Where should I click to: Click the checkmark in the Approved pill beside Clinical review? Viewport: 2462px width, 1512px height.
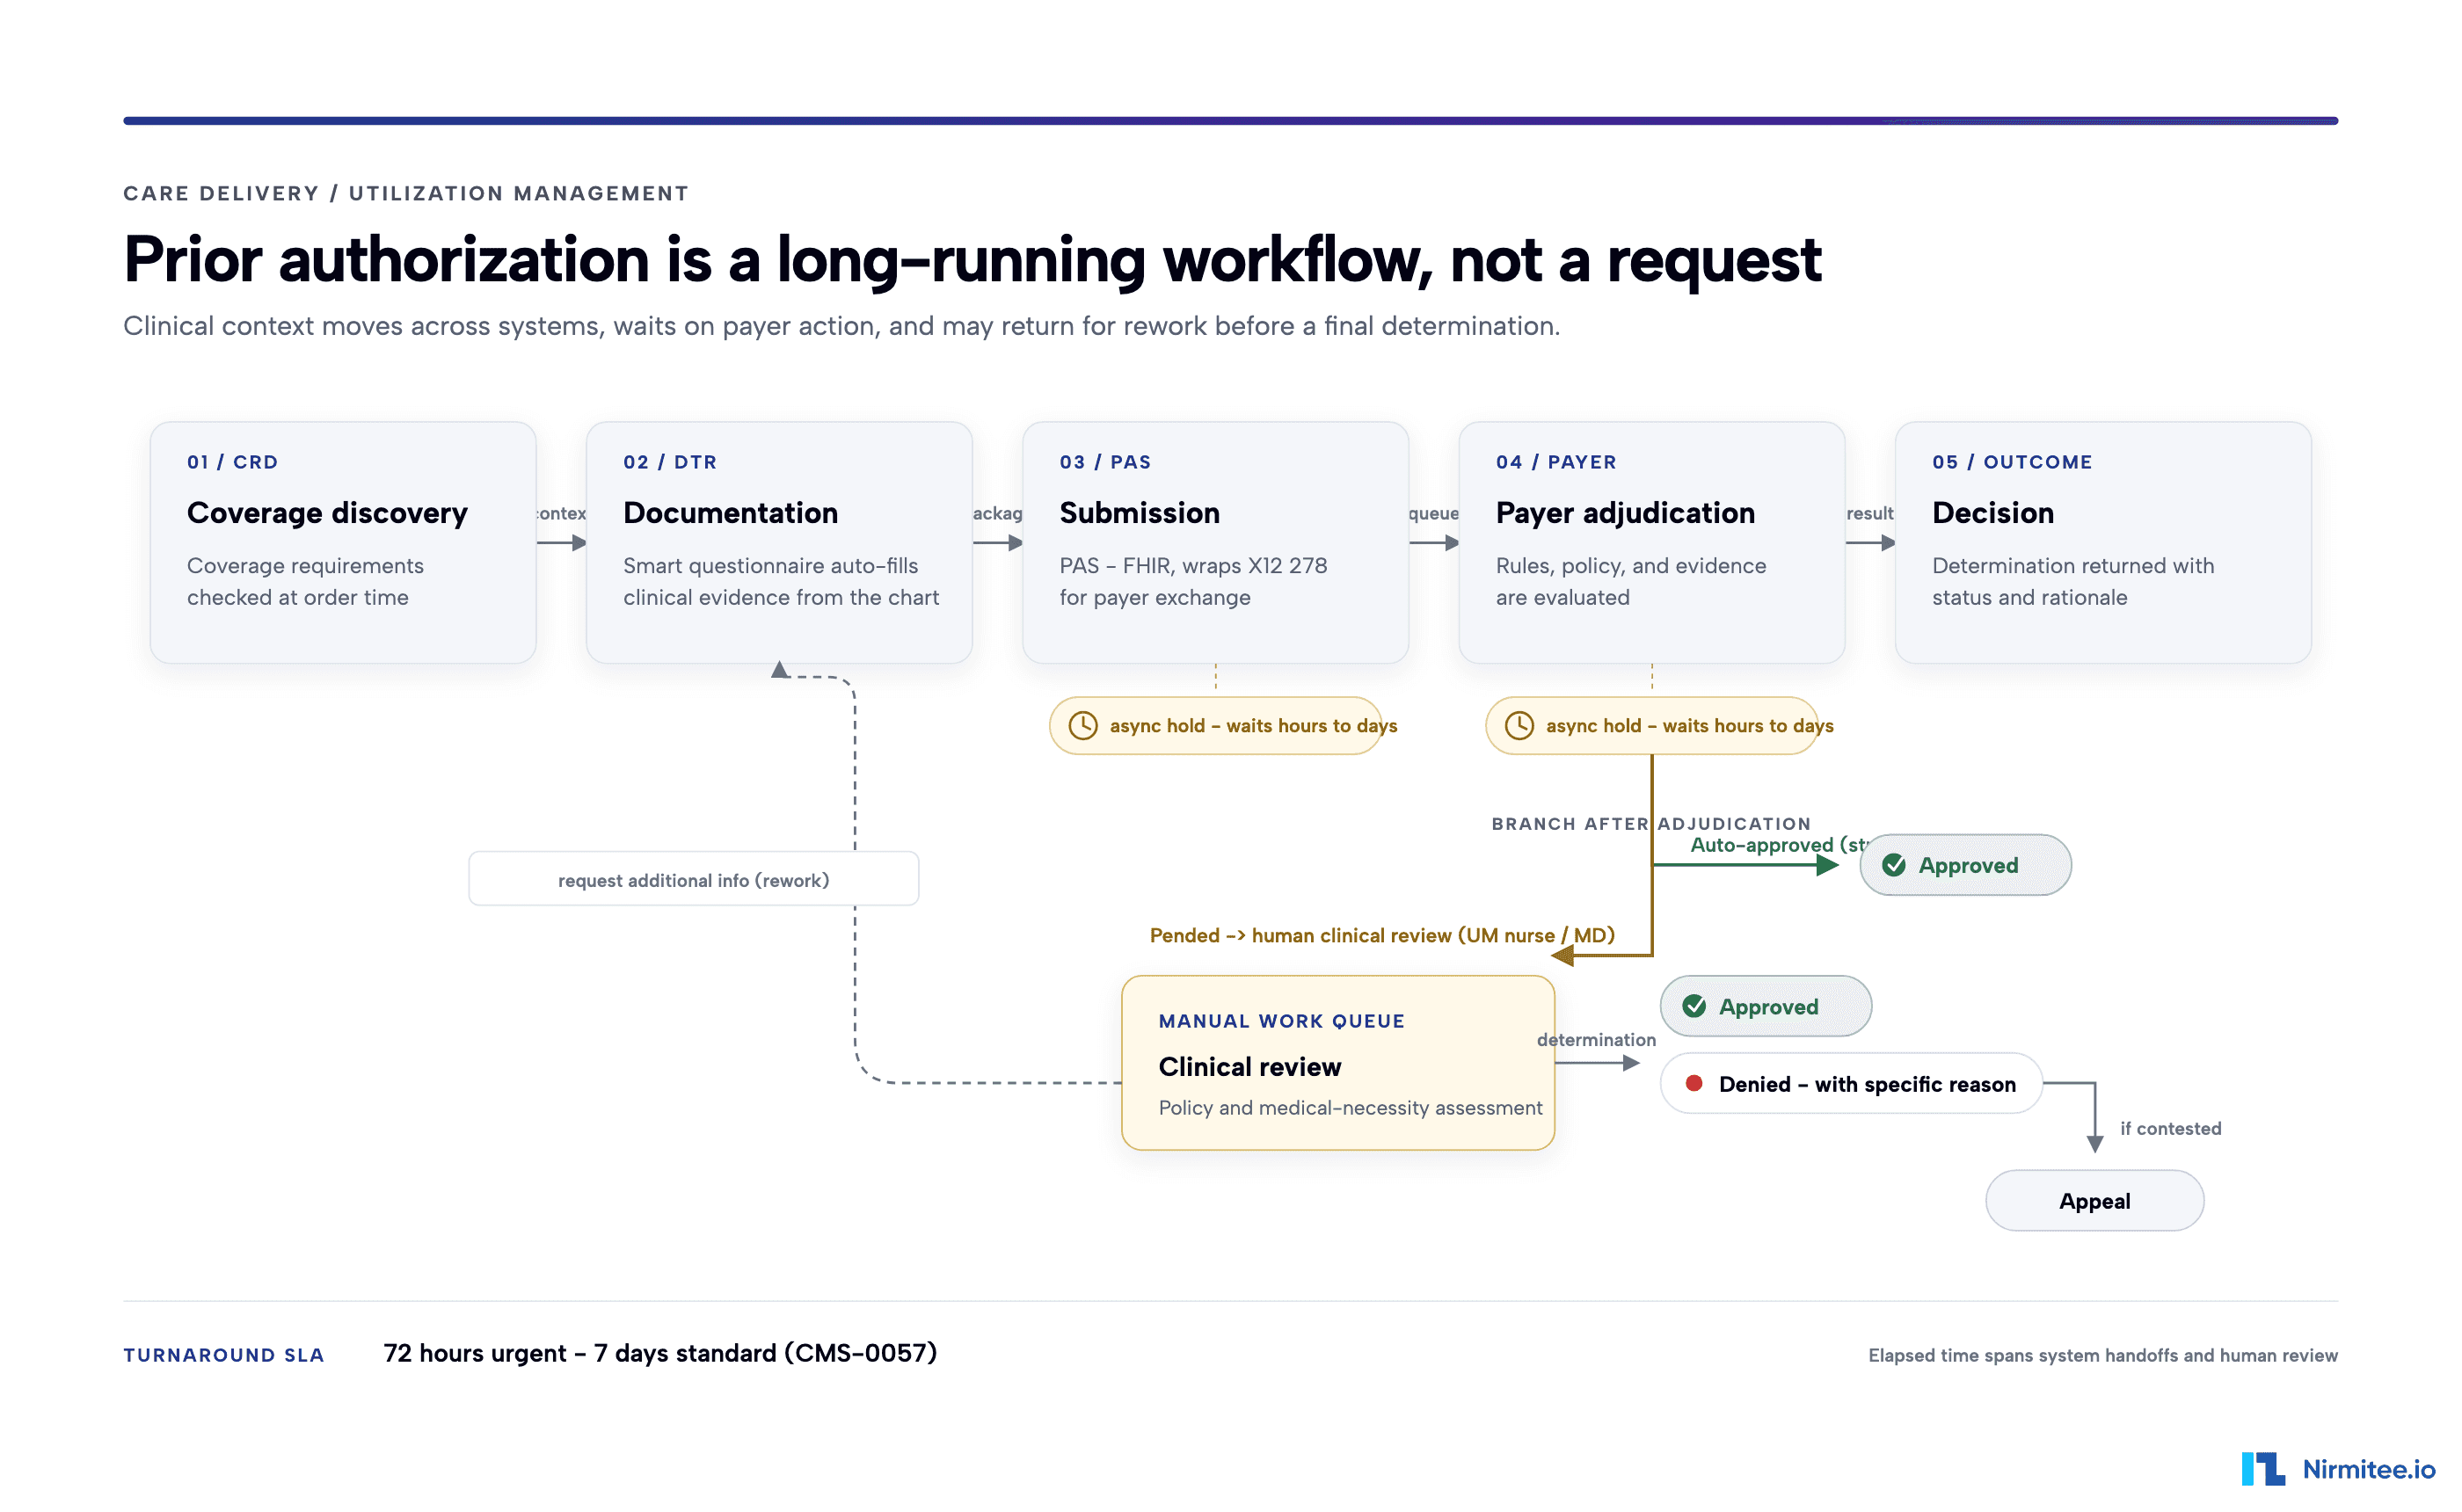[x=1694, y=1006]
